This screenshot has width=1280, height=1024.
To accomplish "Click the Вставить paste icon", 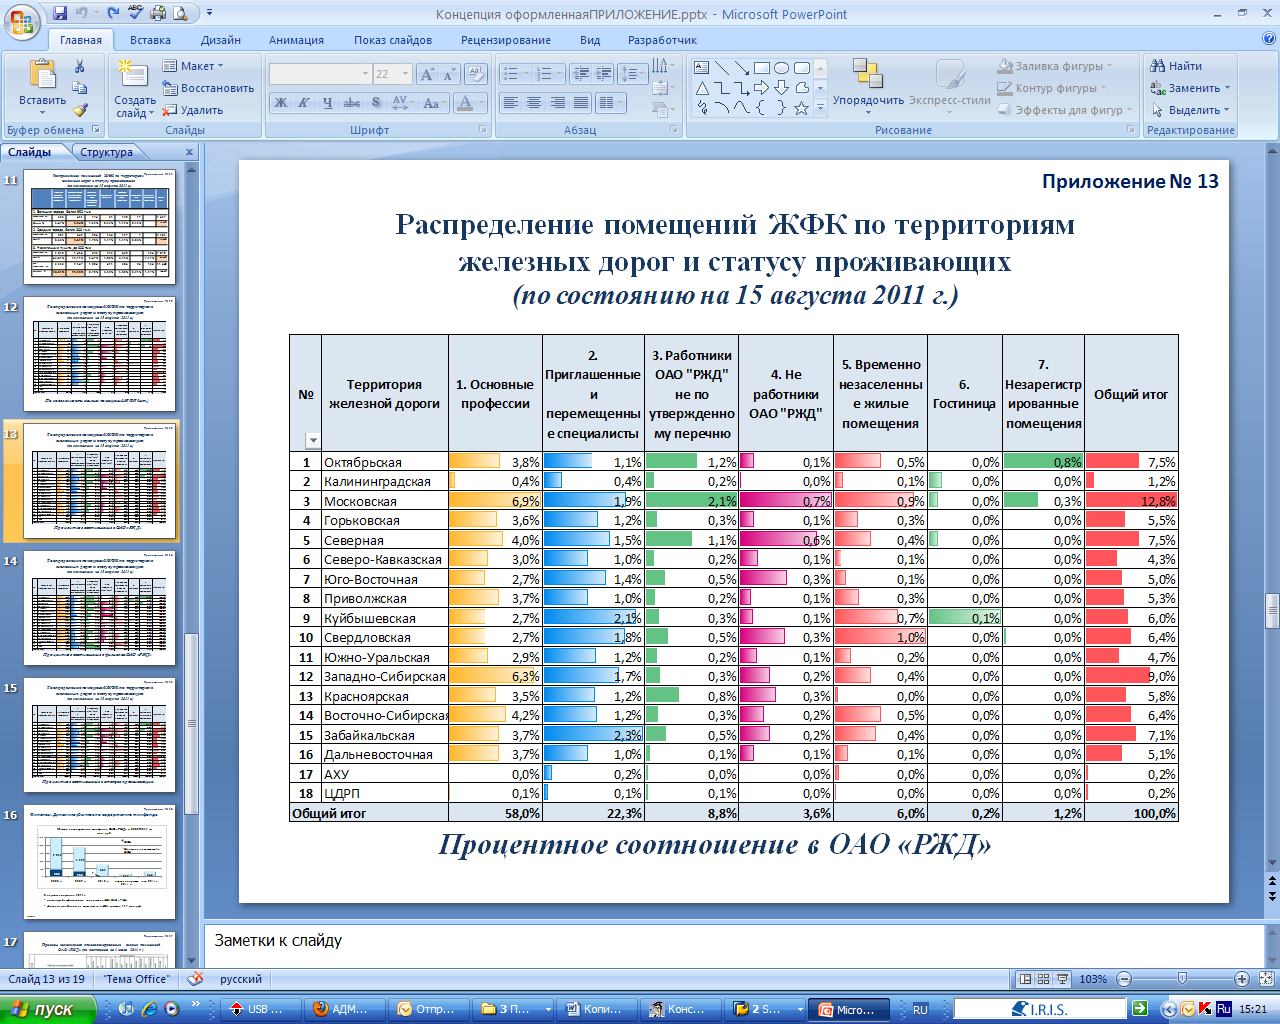I will 43,75.
